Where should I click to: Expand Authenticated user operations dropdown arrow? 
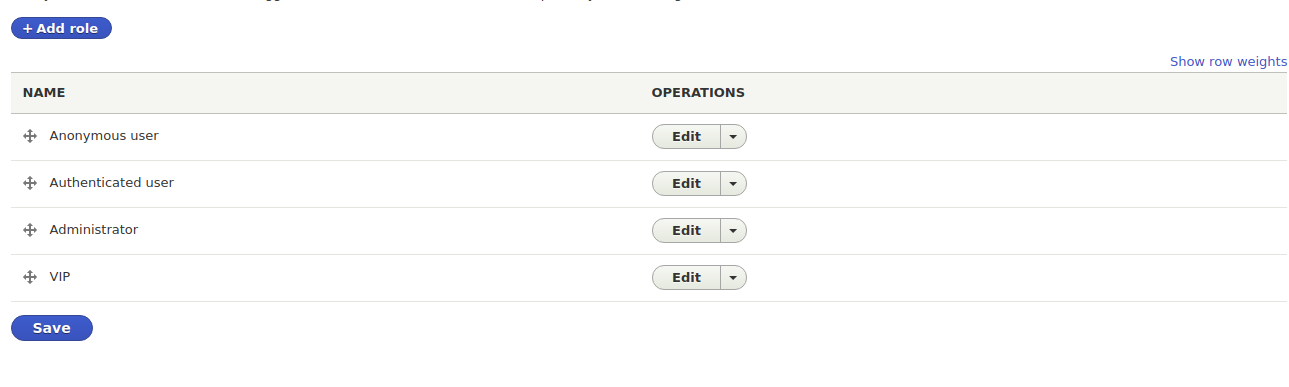click(x=733, y=184)
